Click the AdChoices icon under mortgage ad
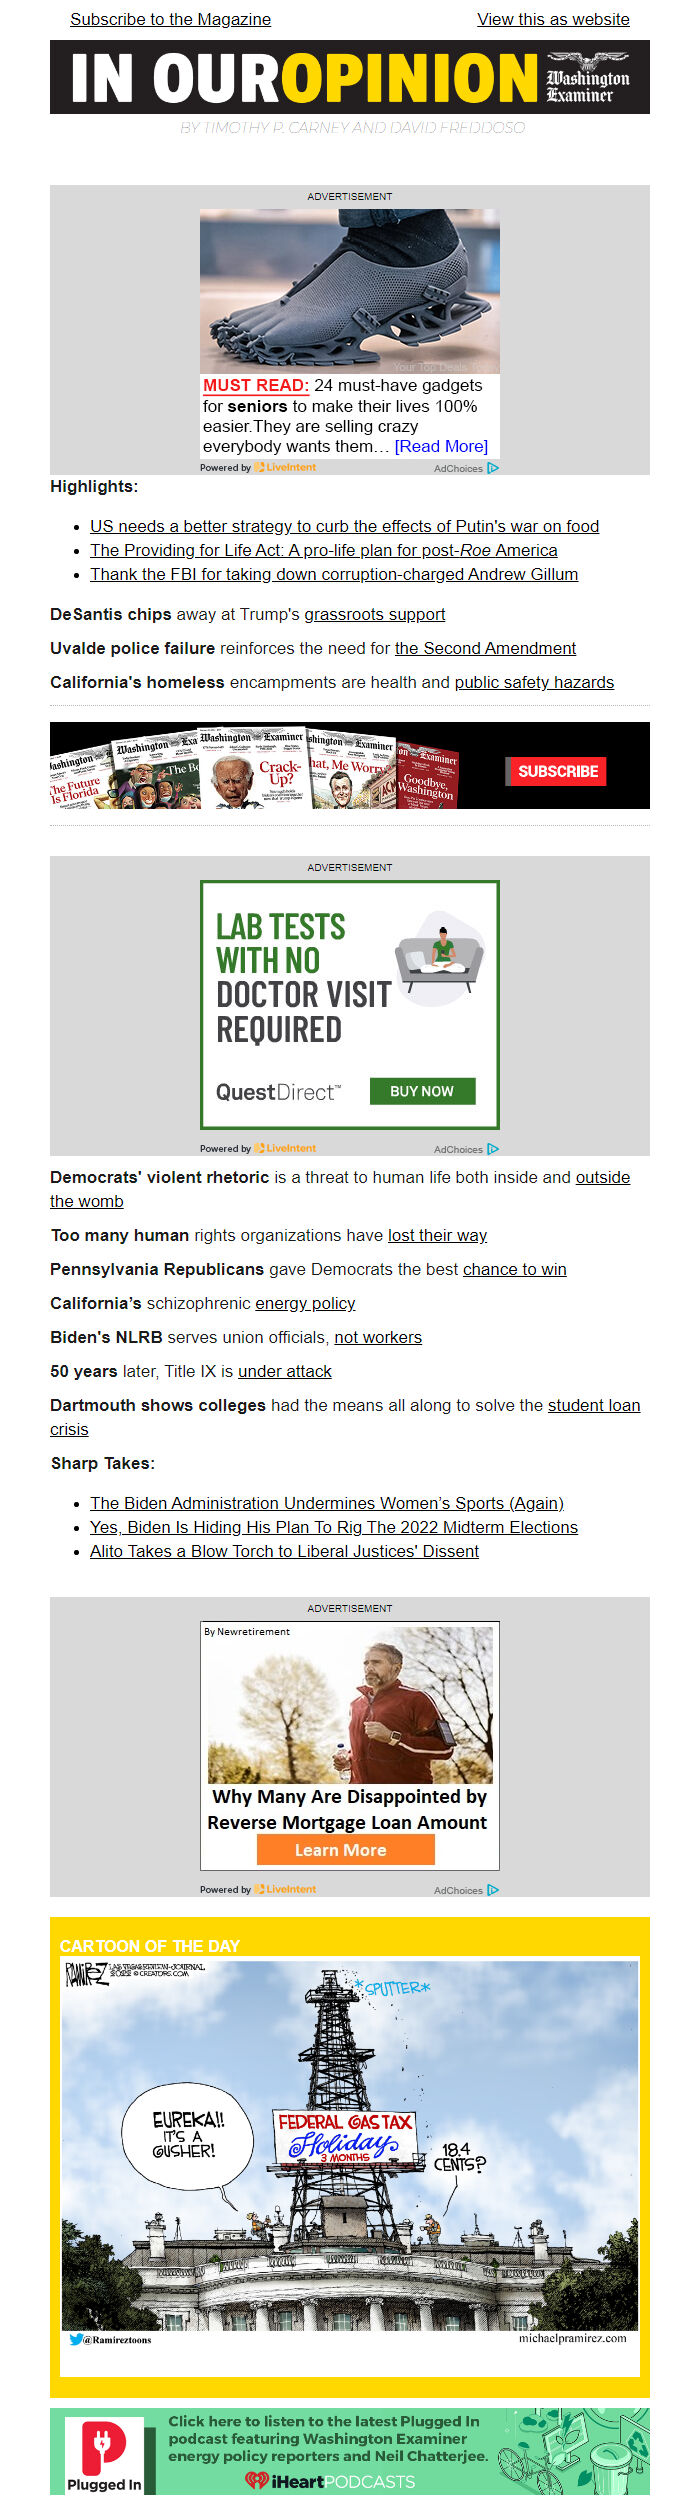Screen dimensions: 700x2515 pos(492,1890)
